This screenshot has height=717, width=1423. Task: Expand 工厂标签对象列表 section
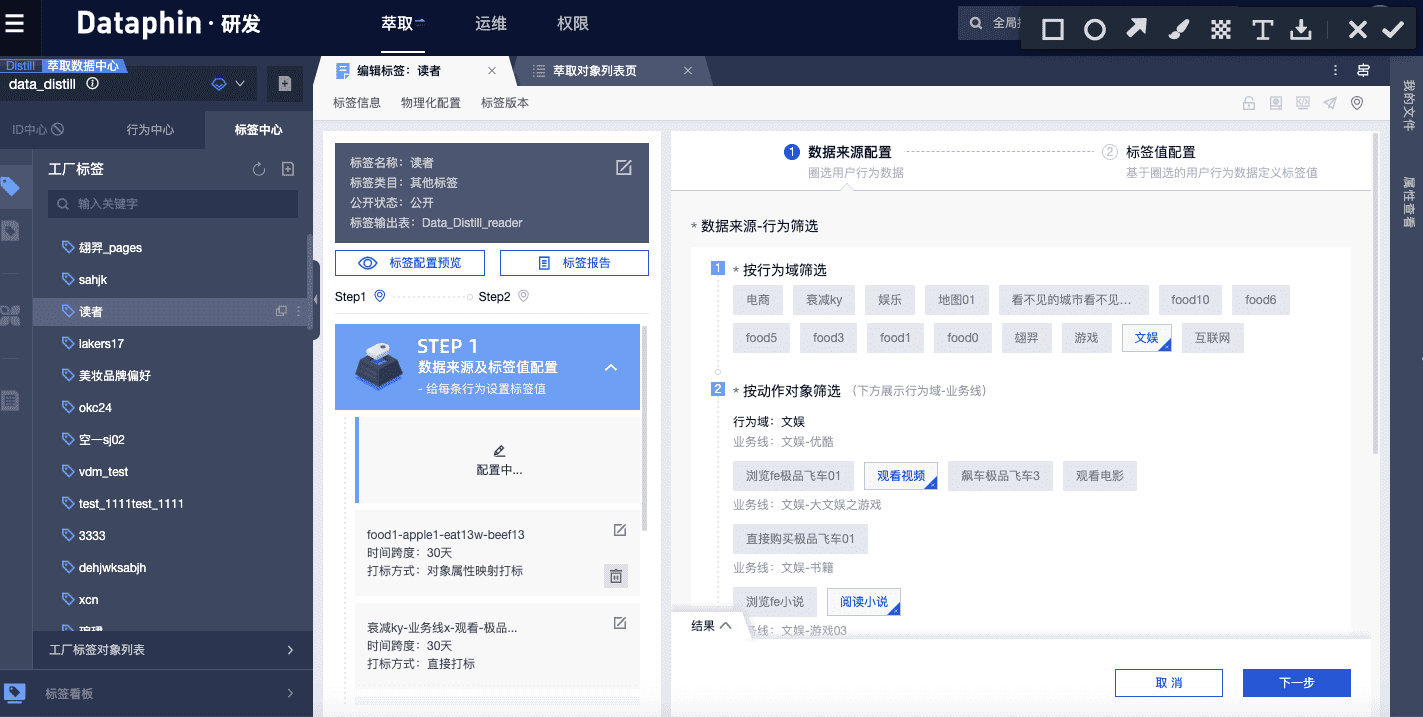[172, 650]
